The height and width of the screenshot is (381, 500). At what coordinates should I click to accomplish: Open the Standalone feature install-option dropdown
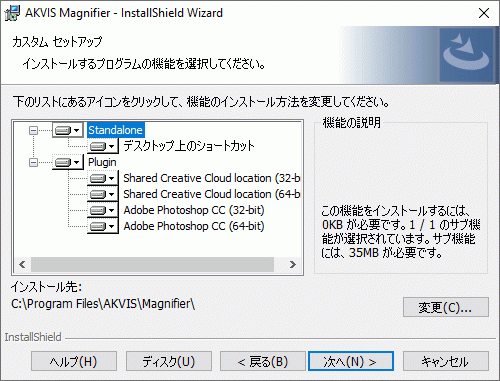coord(68,130)
